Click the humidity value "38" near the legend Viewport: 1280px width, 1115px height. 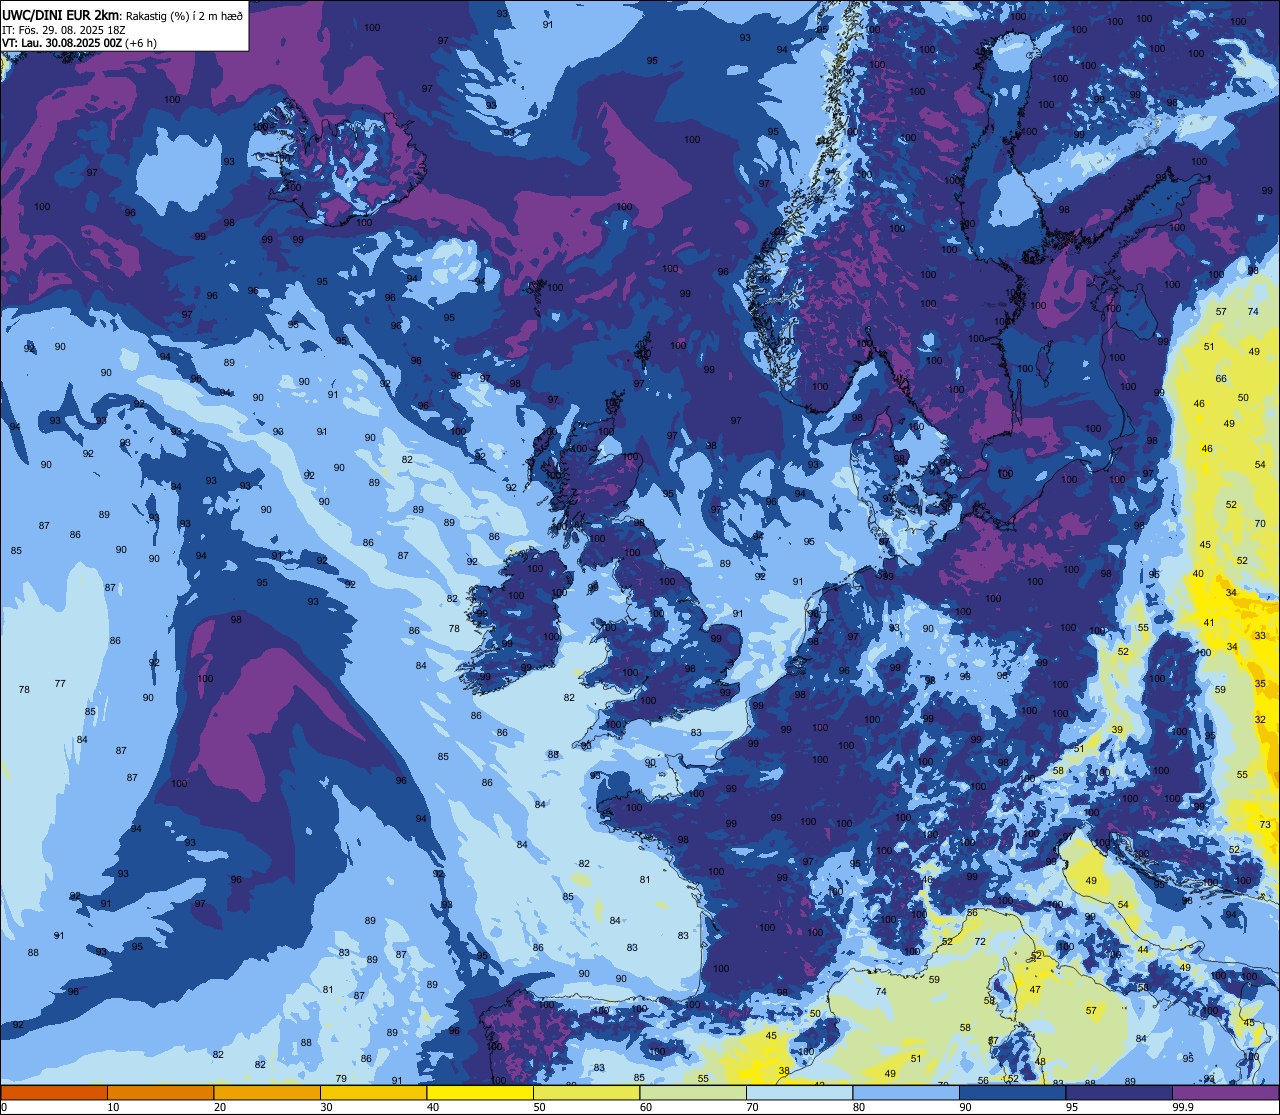coord(784,1070)
